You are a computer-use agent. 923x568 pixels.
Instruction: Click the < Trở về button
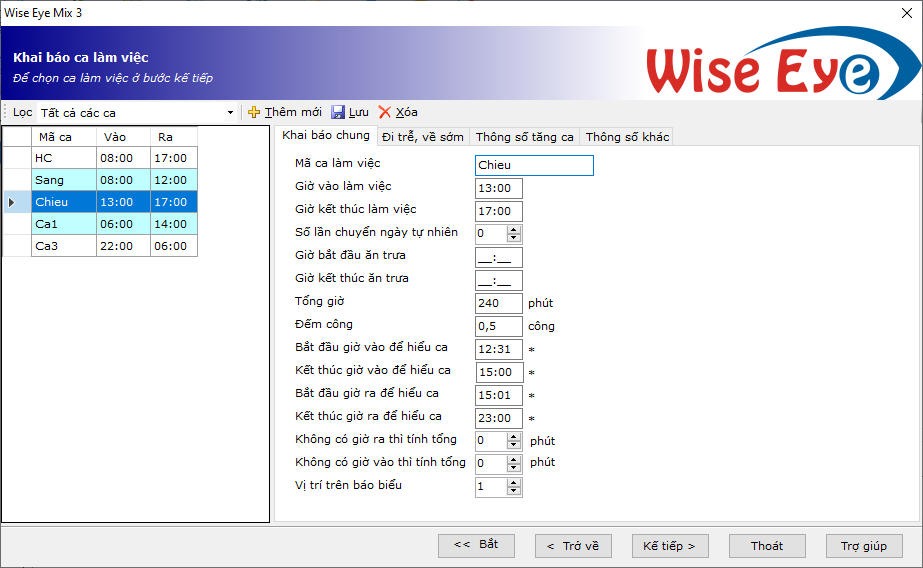(573, 546)
